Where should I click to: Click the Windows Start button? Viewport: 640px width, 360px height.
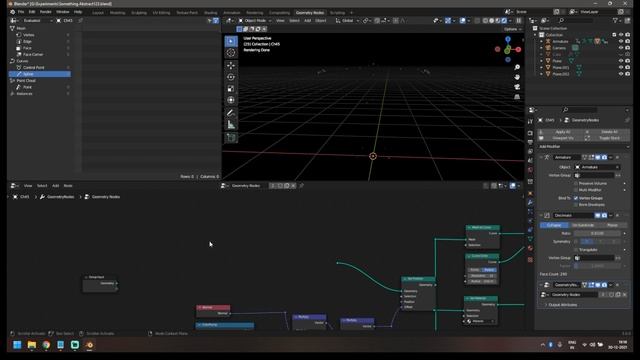click(17, 345)
